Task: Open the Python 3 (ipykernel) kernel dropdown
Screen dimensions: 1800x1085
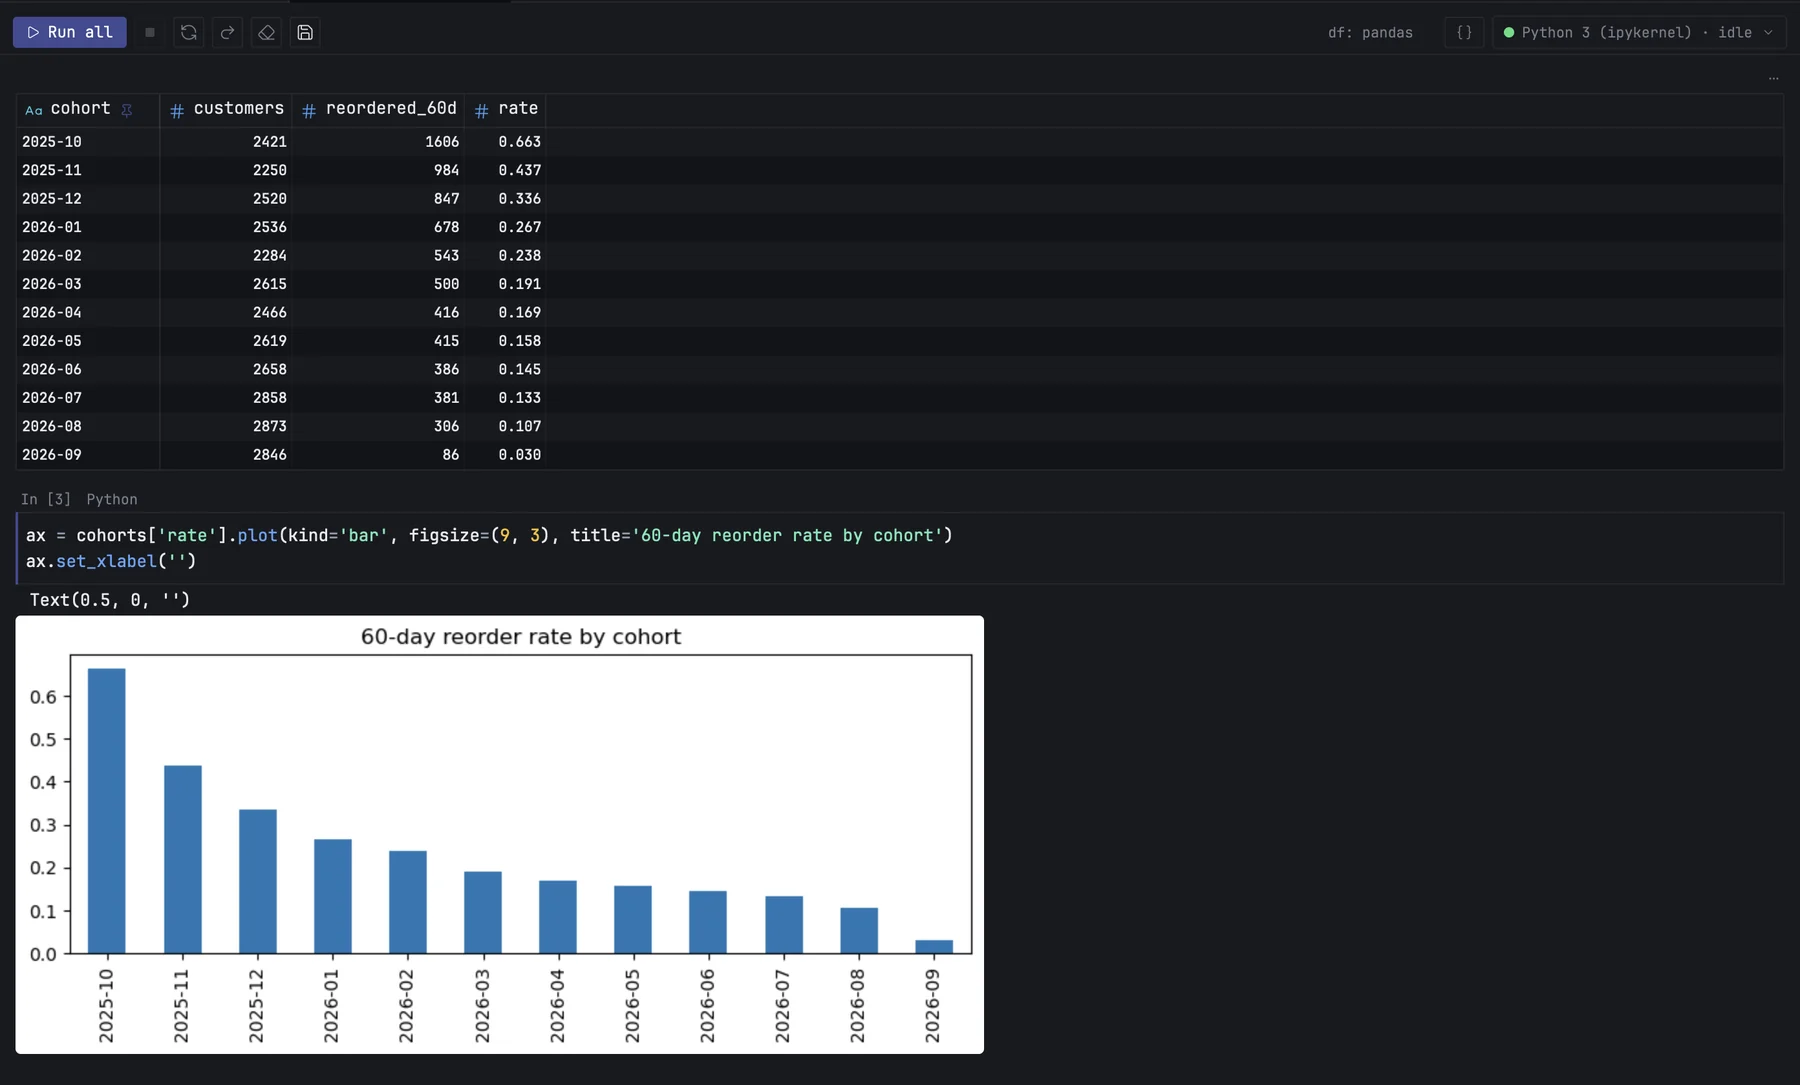Action: (x=1638, y=32)
